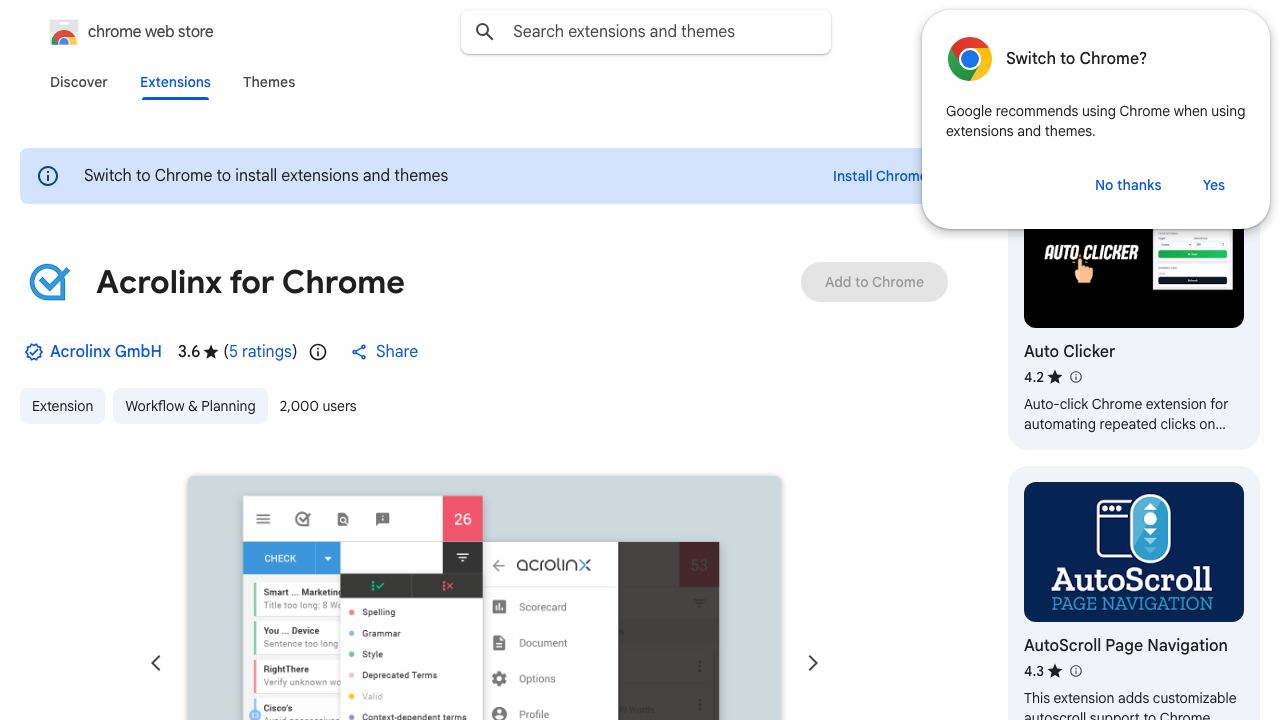Screen dimensions: 1280x720
Task: Click the Share icon
Action: [x=359, y=352]
